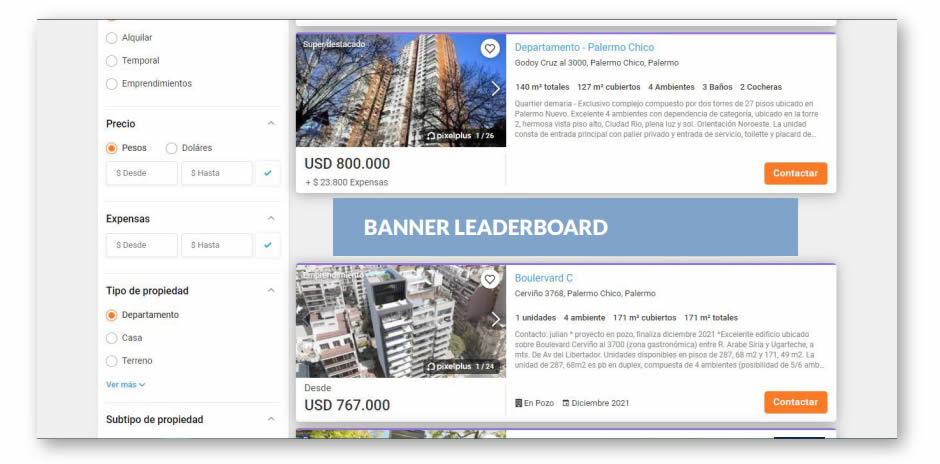
Task: Click 'Super destacado' badge on photo
Action: [x=333, y=44]
